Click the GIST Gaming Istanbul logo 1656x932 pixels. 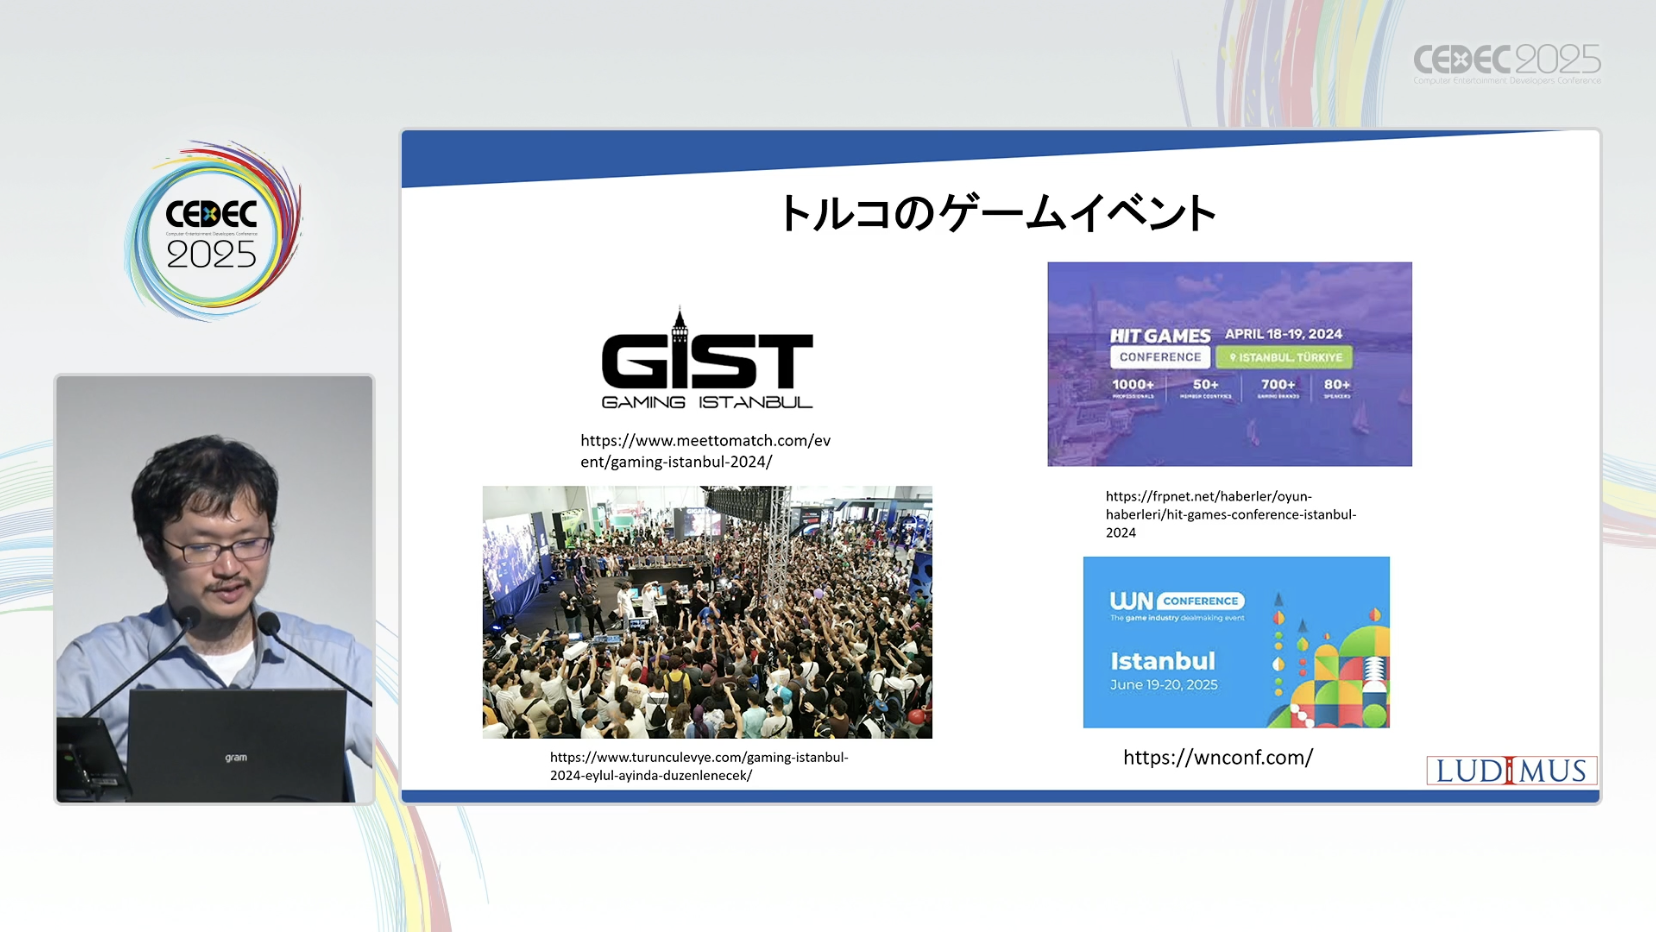point(707,360)
